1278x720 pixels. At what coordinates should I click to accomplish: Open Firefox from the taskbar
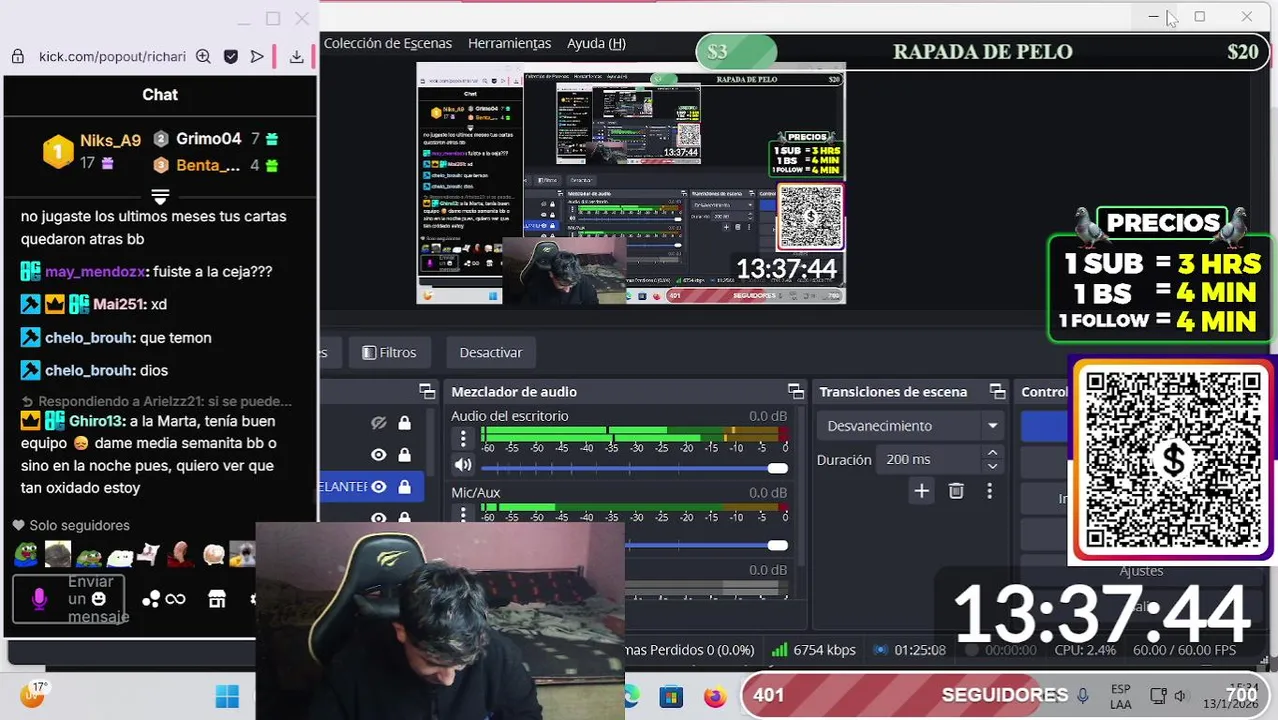click(x=714, y=697)
